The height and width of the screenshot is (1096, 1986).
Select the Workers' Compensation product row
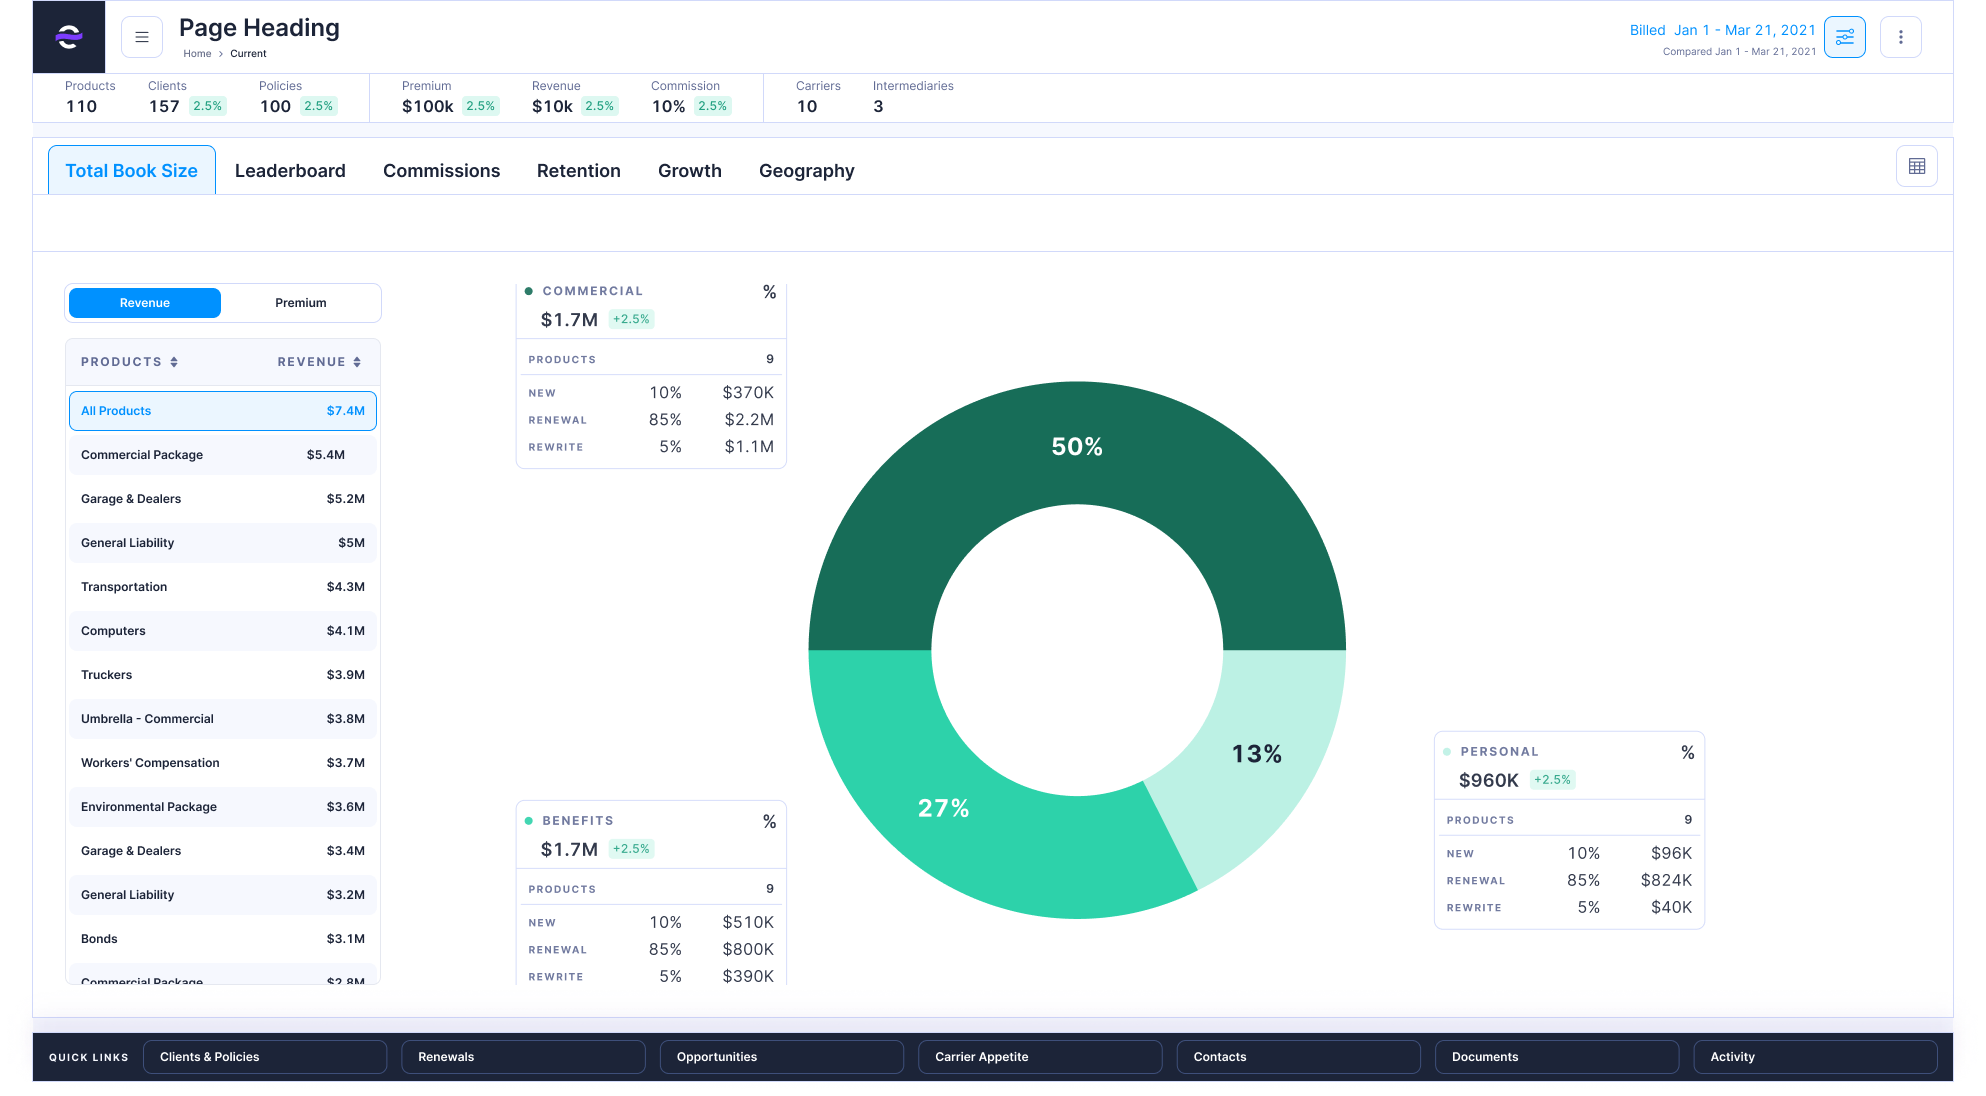coord(222,763)
